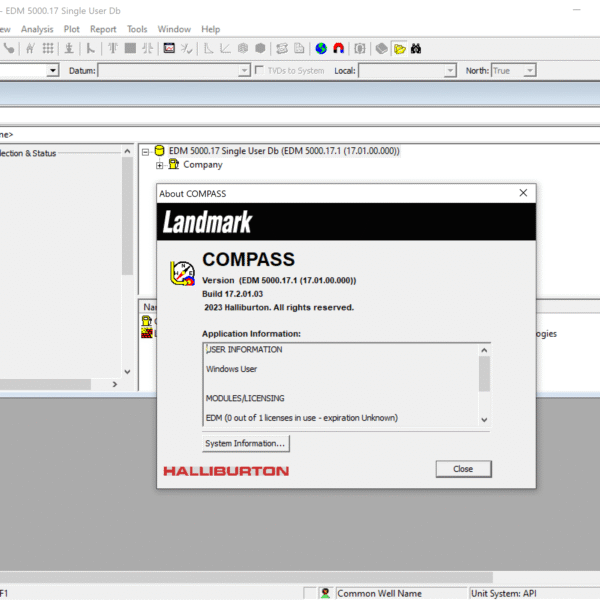Expand the Company tree node
The height and width of the screenshot is (600, 600).
(160, 165)
